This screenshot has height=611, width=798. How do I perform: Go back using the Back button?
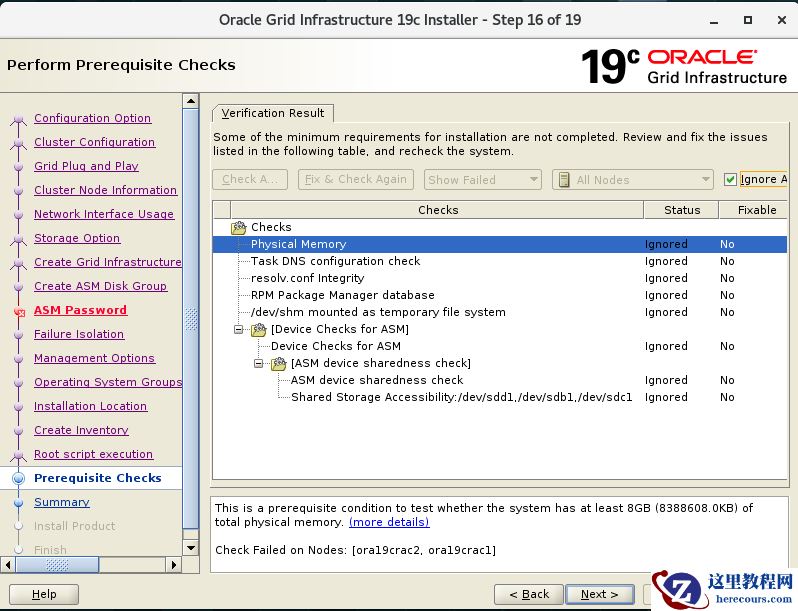(x=528, y=594)
